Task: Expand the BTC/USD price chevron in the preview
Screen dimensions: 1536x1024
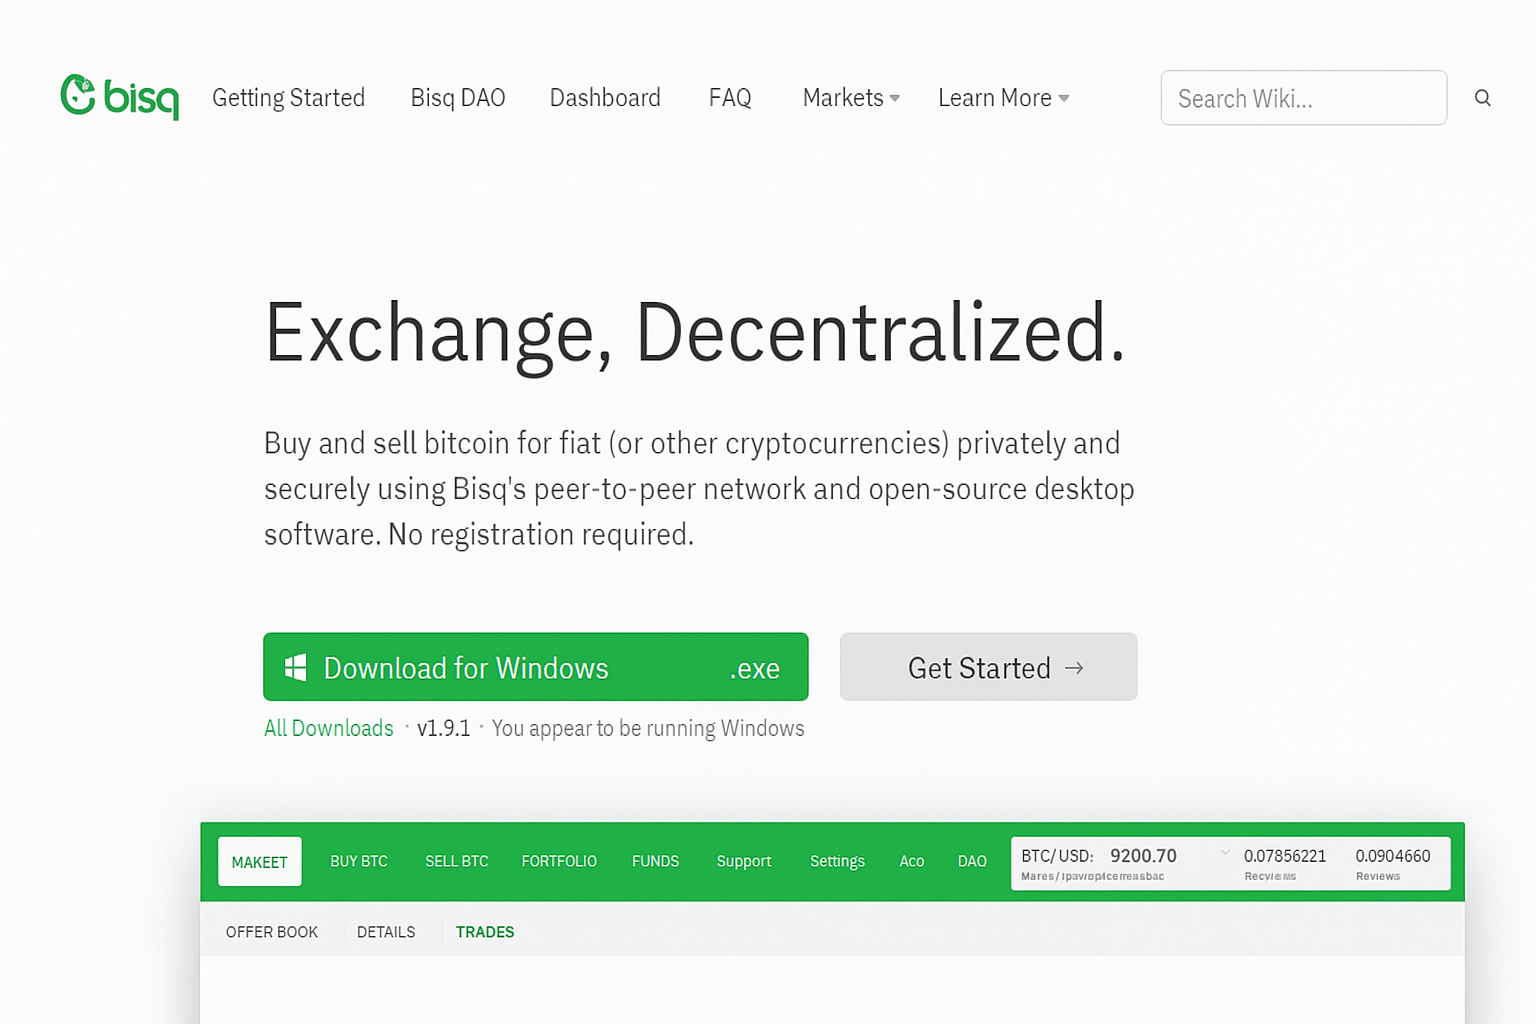Action: [1226, 853]
